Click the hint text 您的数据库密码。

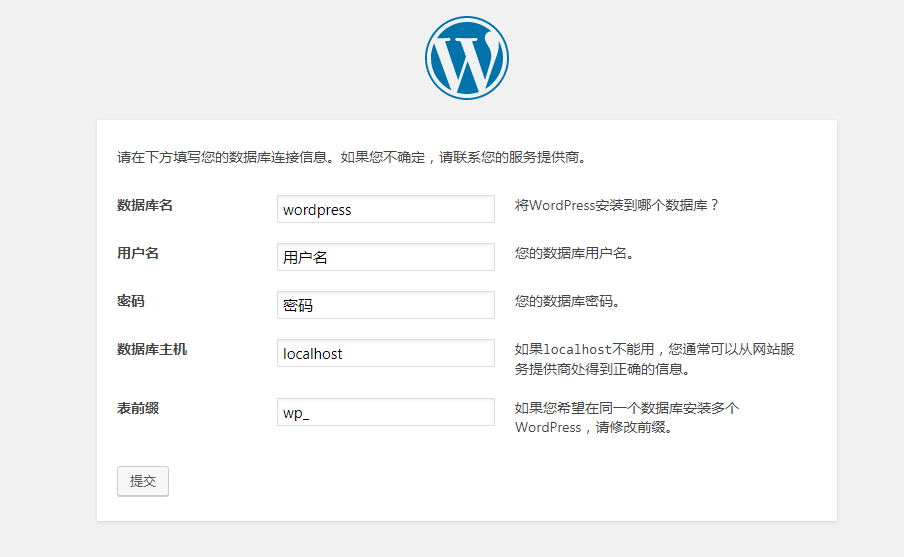(568, 301)
